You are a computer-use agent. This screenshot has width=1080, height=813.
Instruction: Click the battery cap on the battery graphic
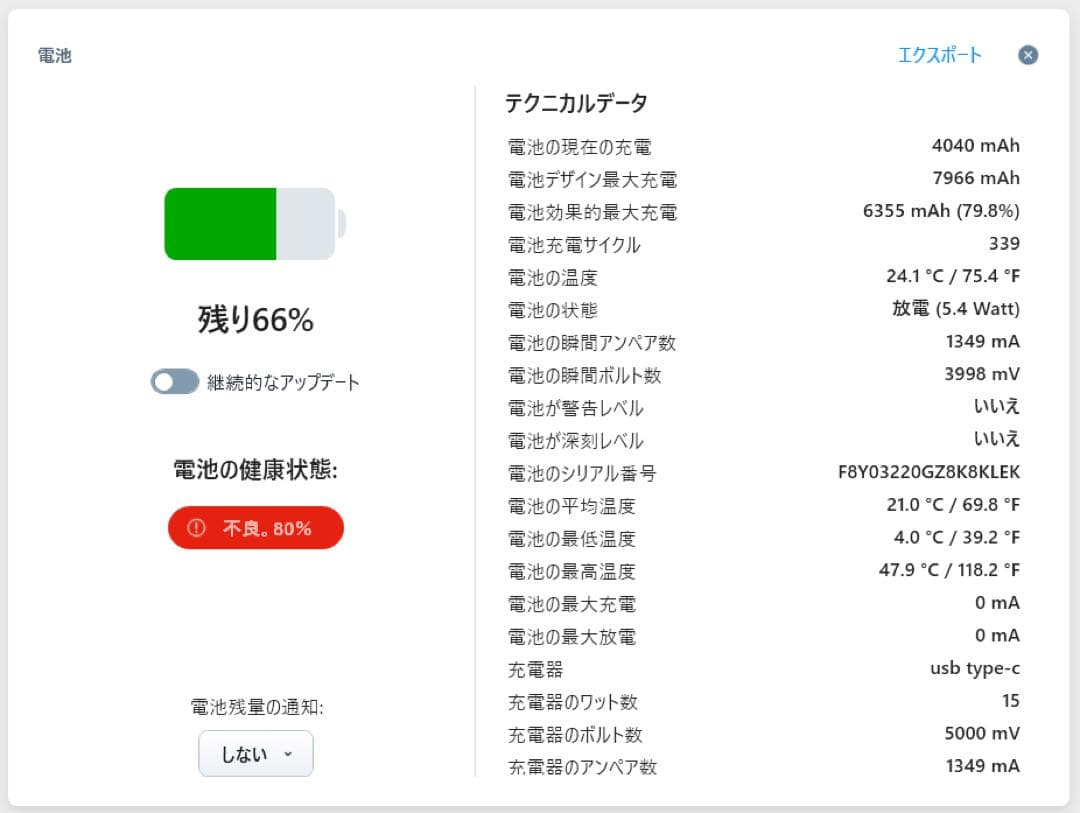(x=344, y=224)
